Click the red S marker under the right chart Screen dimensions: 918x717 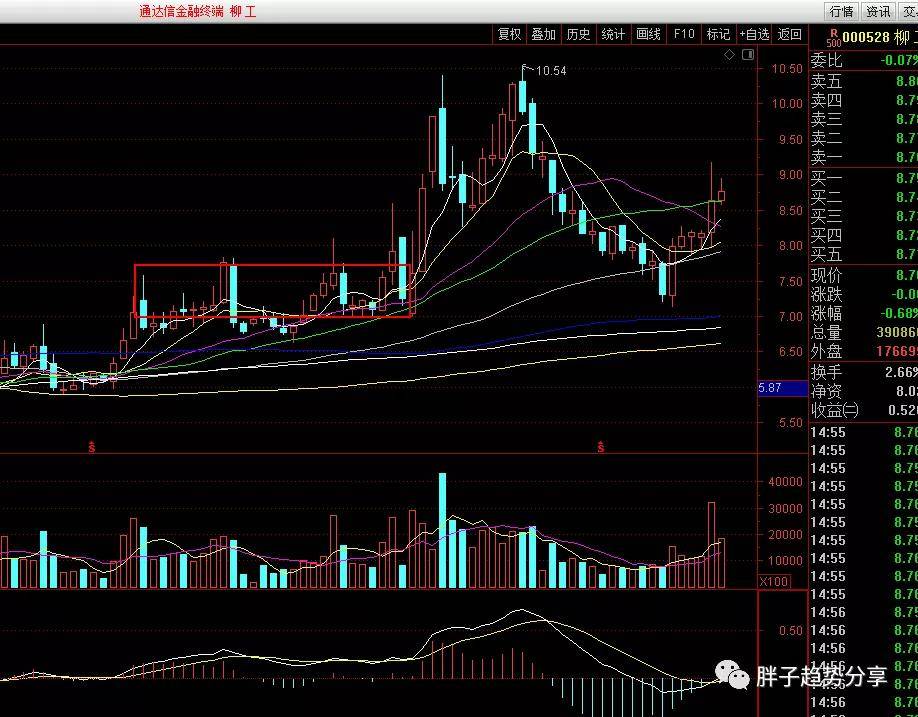[601, 447]
